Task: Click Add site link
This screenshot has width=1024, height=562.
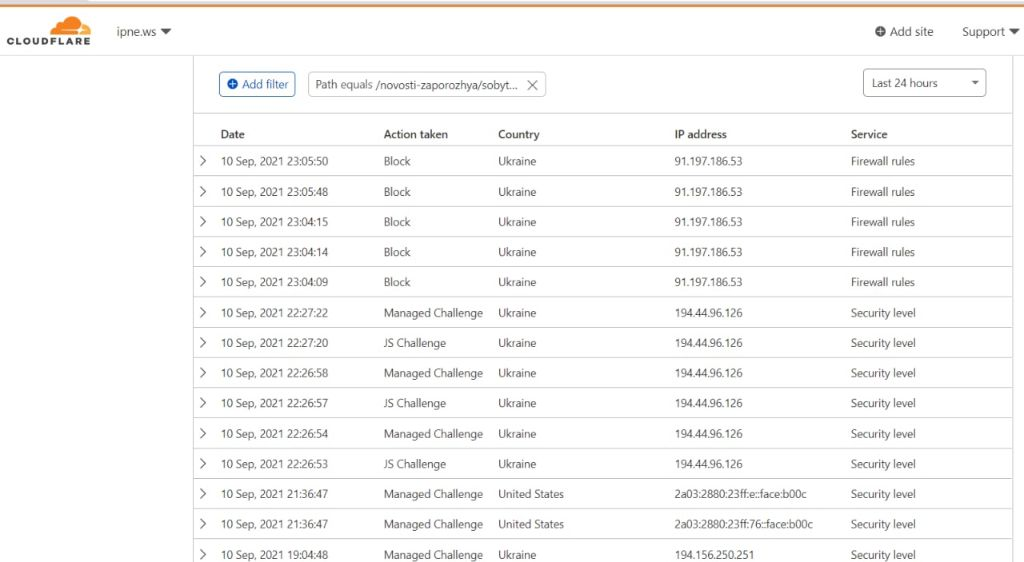Action: (904, 32)
